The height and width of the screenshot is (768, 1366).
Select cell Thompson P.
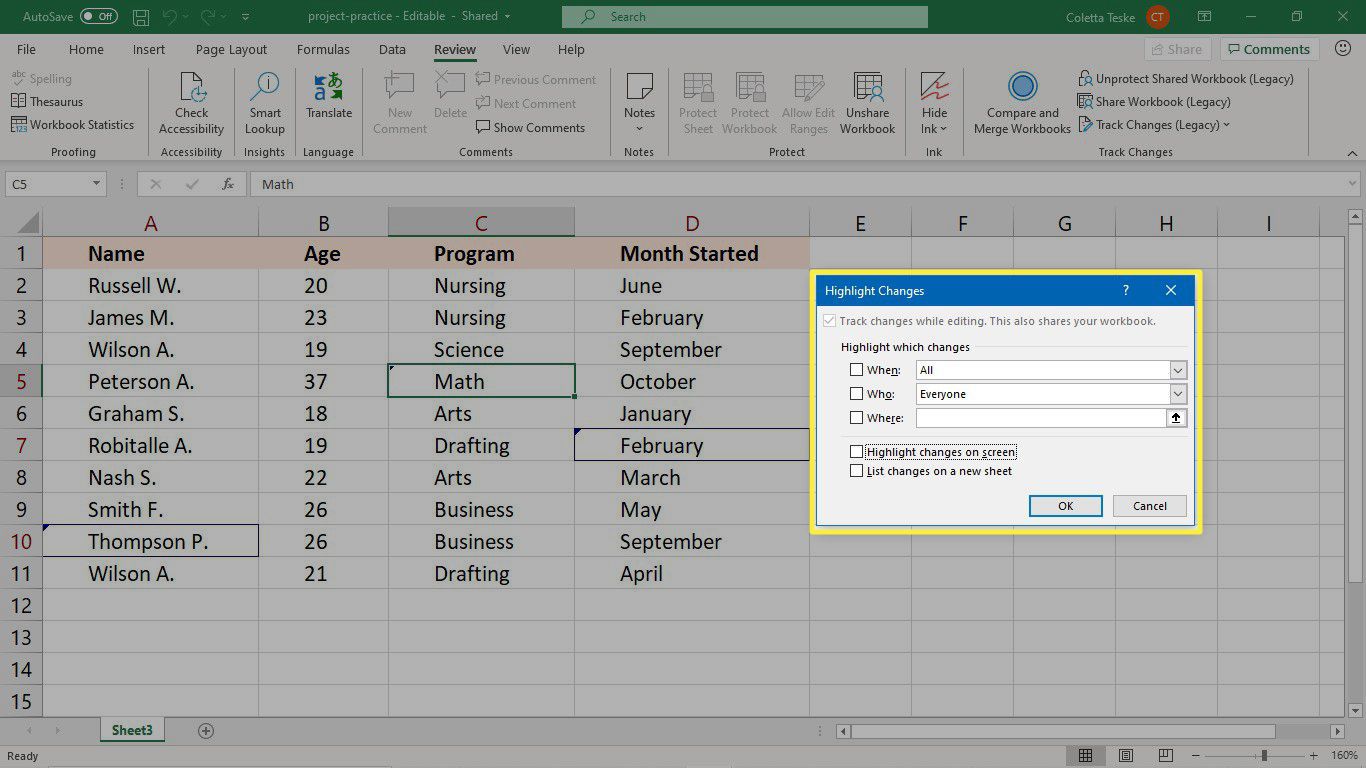[x=150, y=541]
